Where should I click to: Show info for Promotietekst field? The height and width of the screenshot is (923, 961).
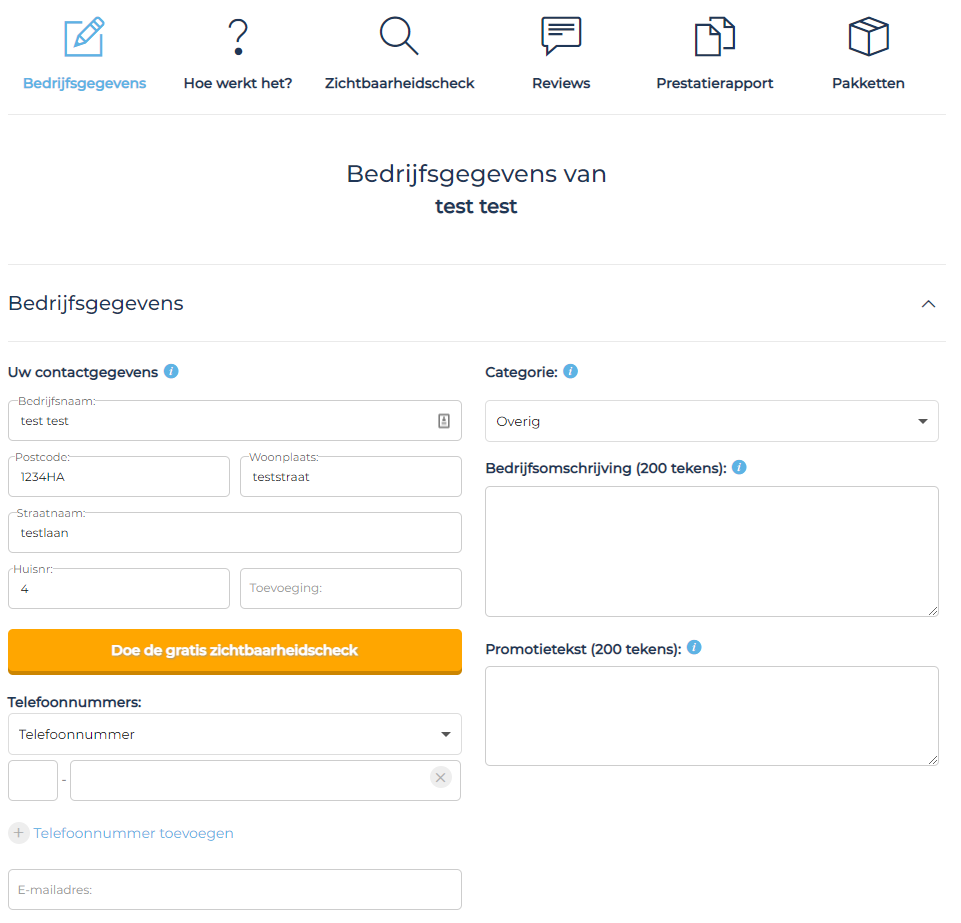click(x=694, y=648)
